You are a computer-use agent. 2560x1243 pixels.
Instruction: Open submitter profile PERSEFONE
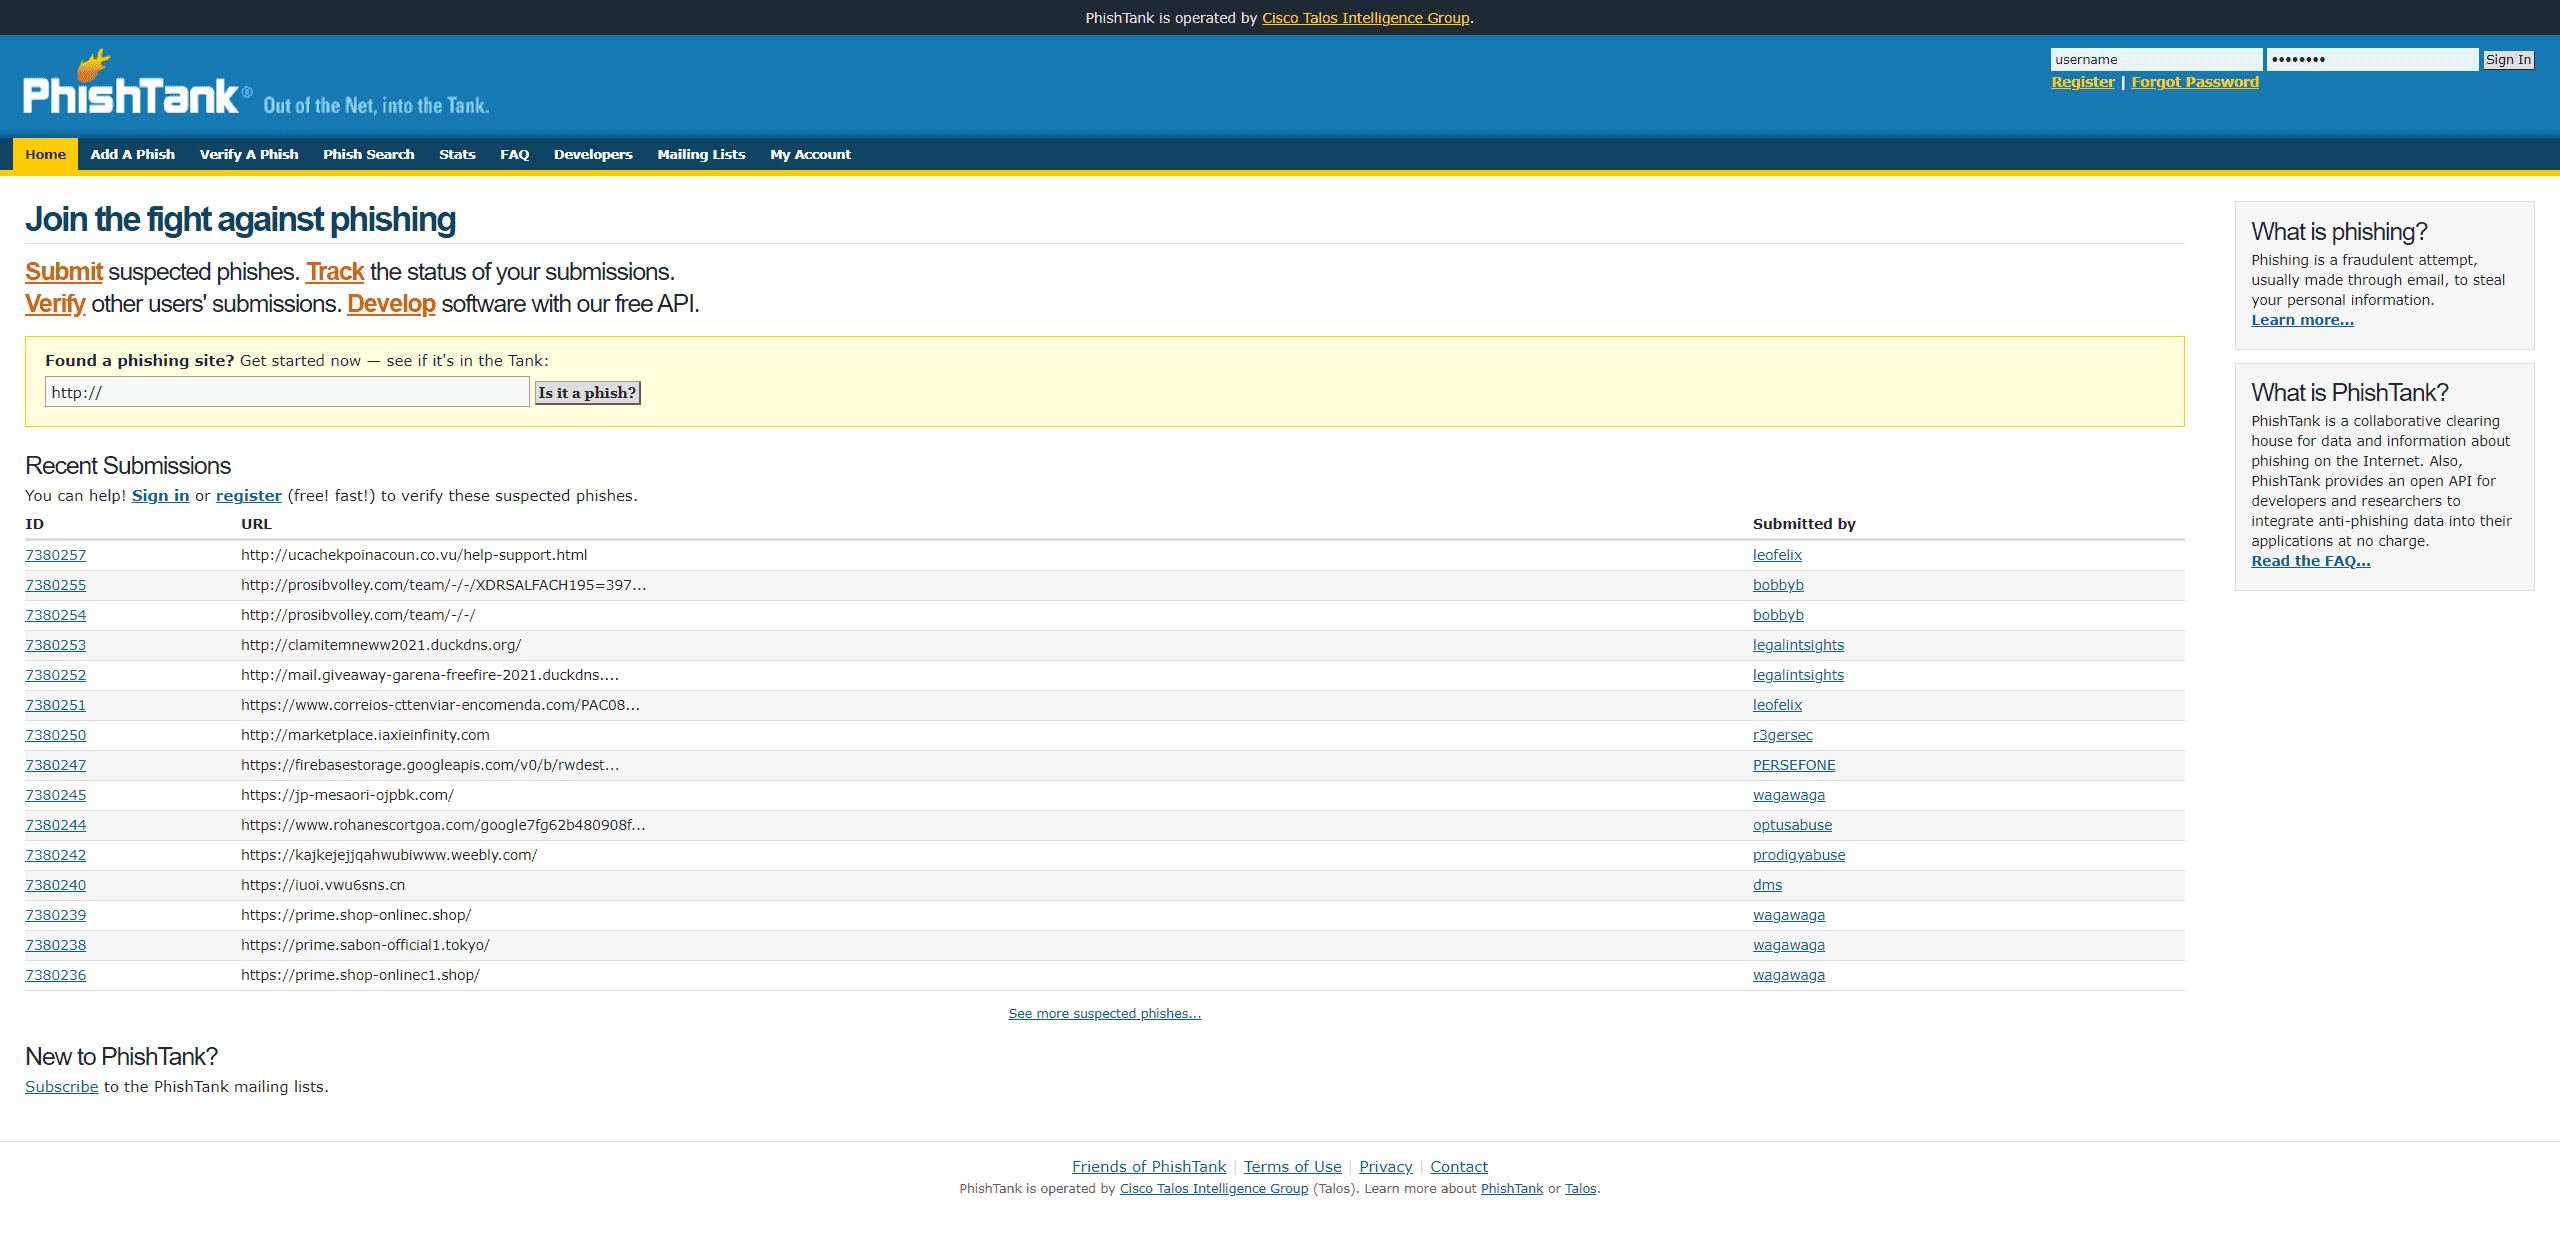[1793, 765]
